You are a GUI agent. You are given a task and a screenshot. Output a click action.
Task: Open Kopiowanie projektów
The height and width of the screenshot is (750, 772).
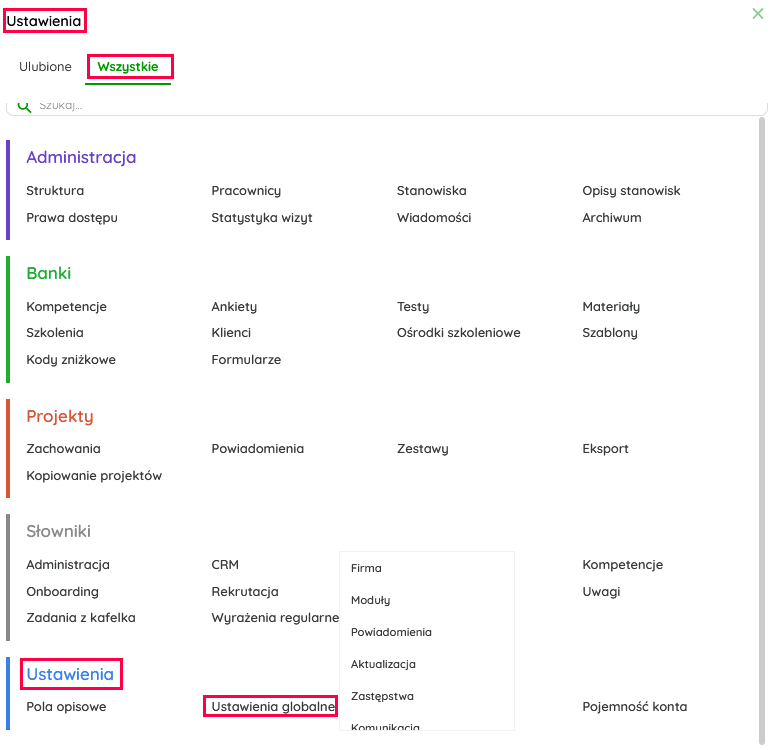point(94,476)
